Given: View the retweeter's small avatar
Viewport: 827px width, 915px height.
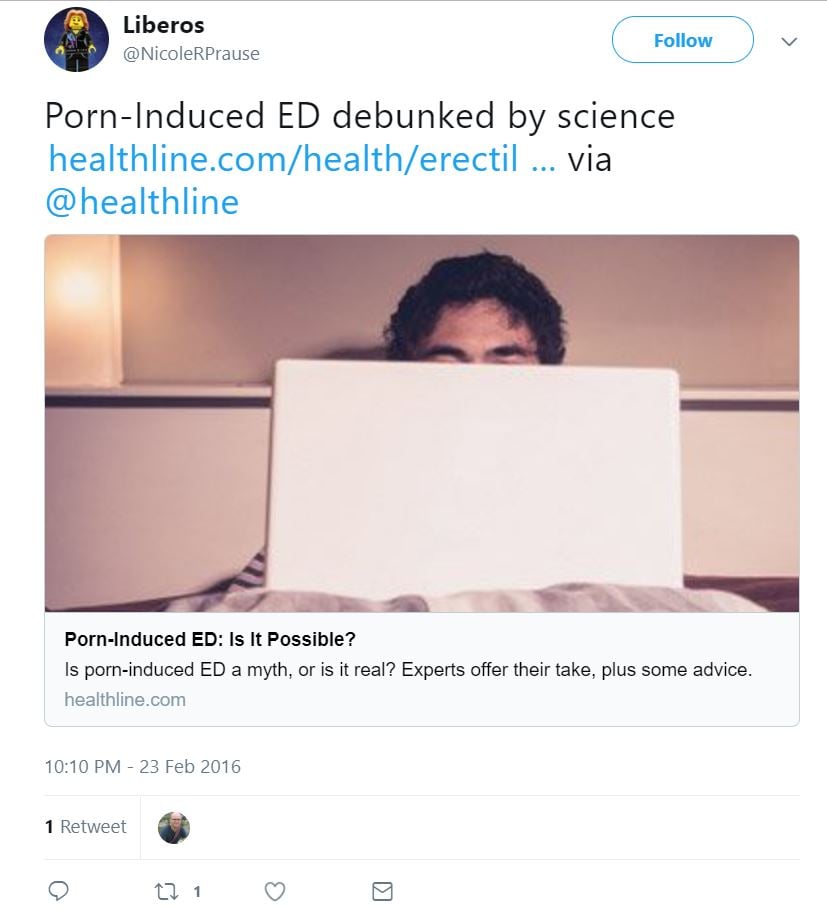Looking at the screenshot, I should tap(174, 827).
